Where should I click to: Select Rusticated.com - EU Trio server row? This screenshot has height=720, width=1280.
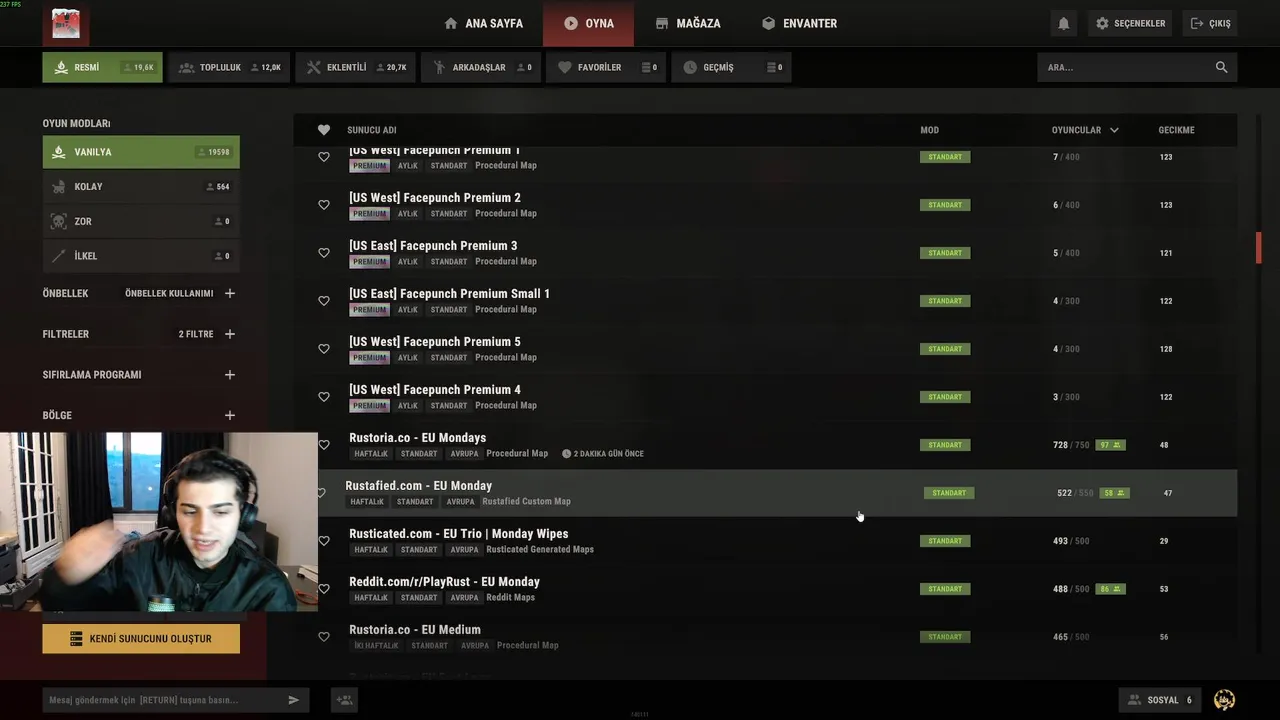click(x=765, y=541)
